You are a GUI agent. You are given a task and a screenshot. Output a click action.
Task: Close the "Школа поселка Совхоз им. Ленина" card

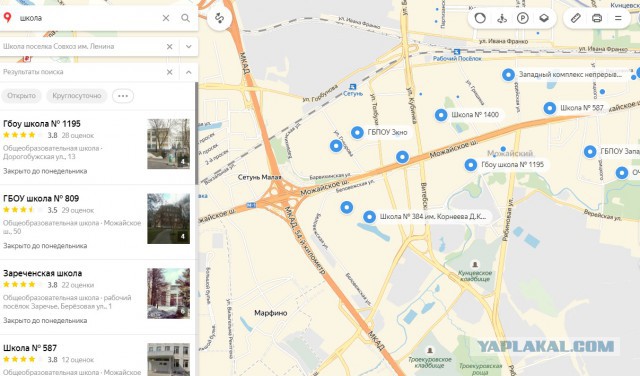[x=169, y=47]
